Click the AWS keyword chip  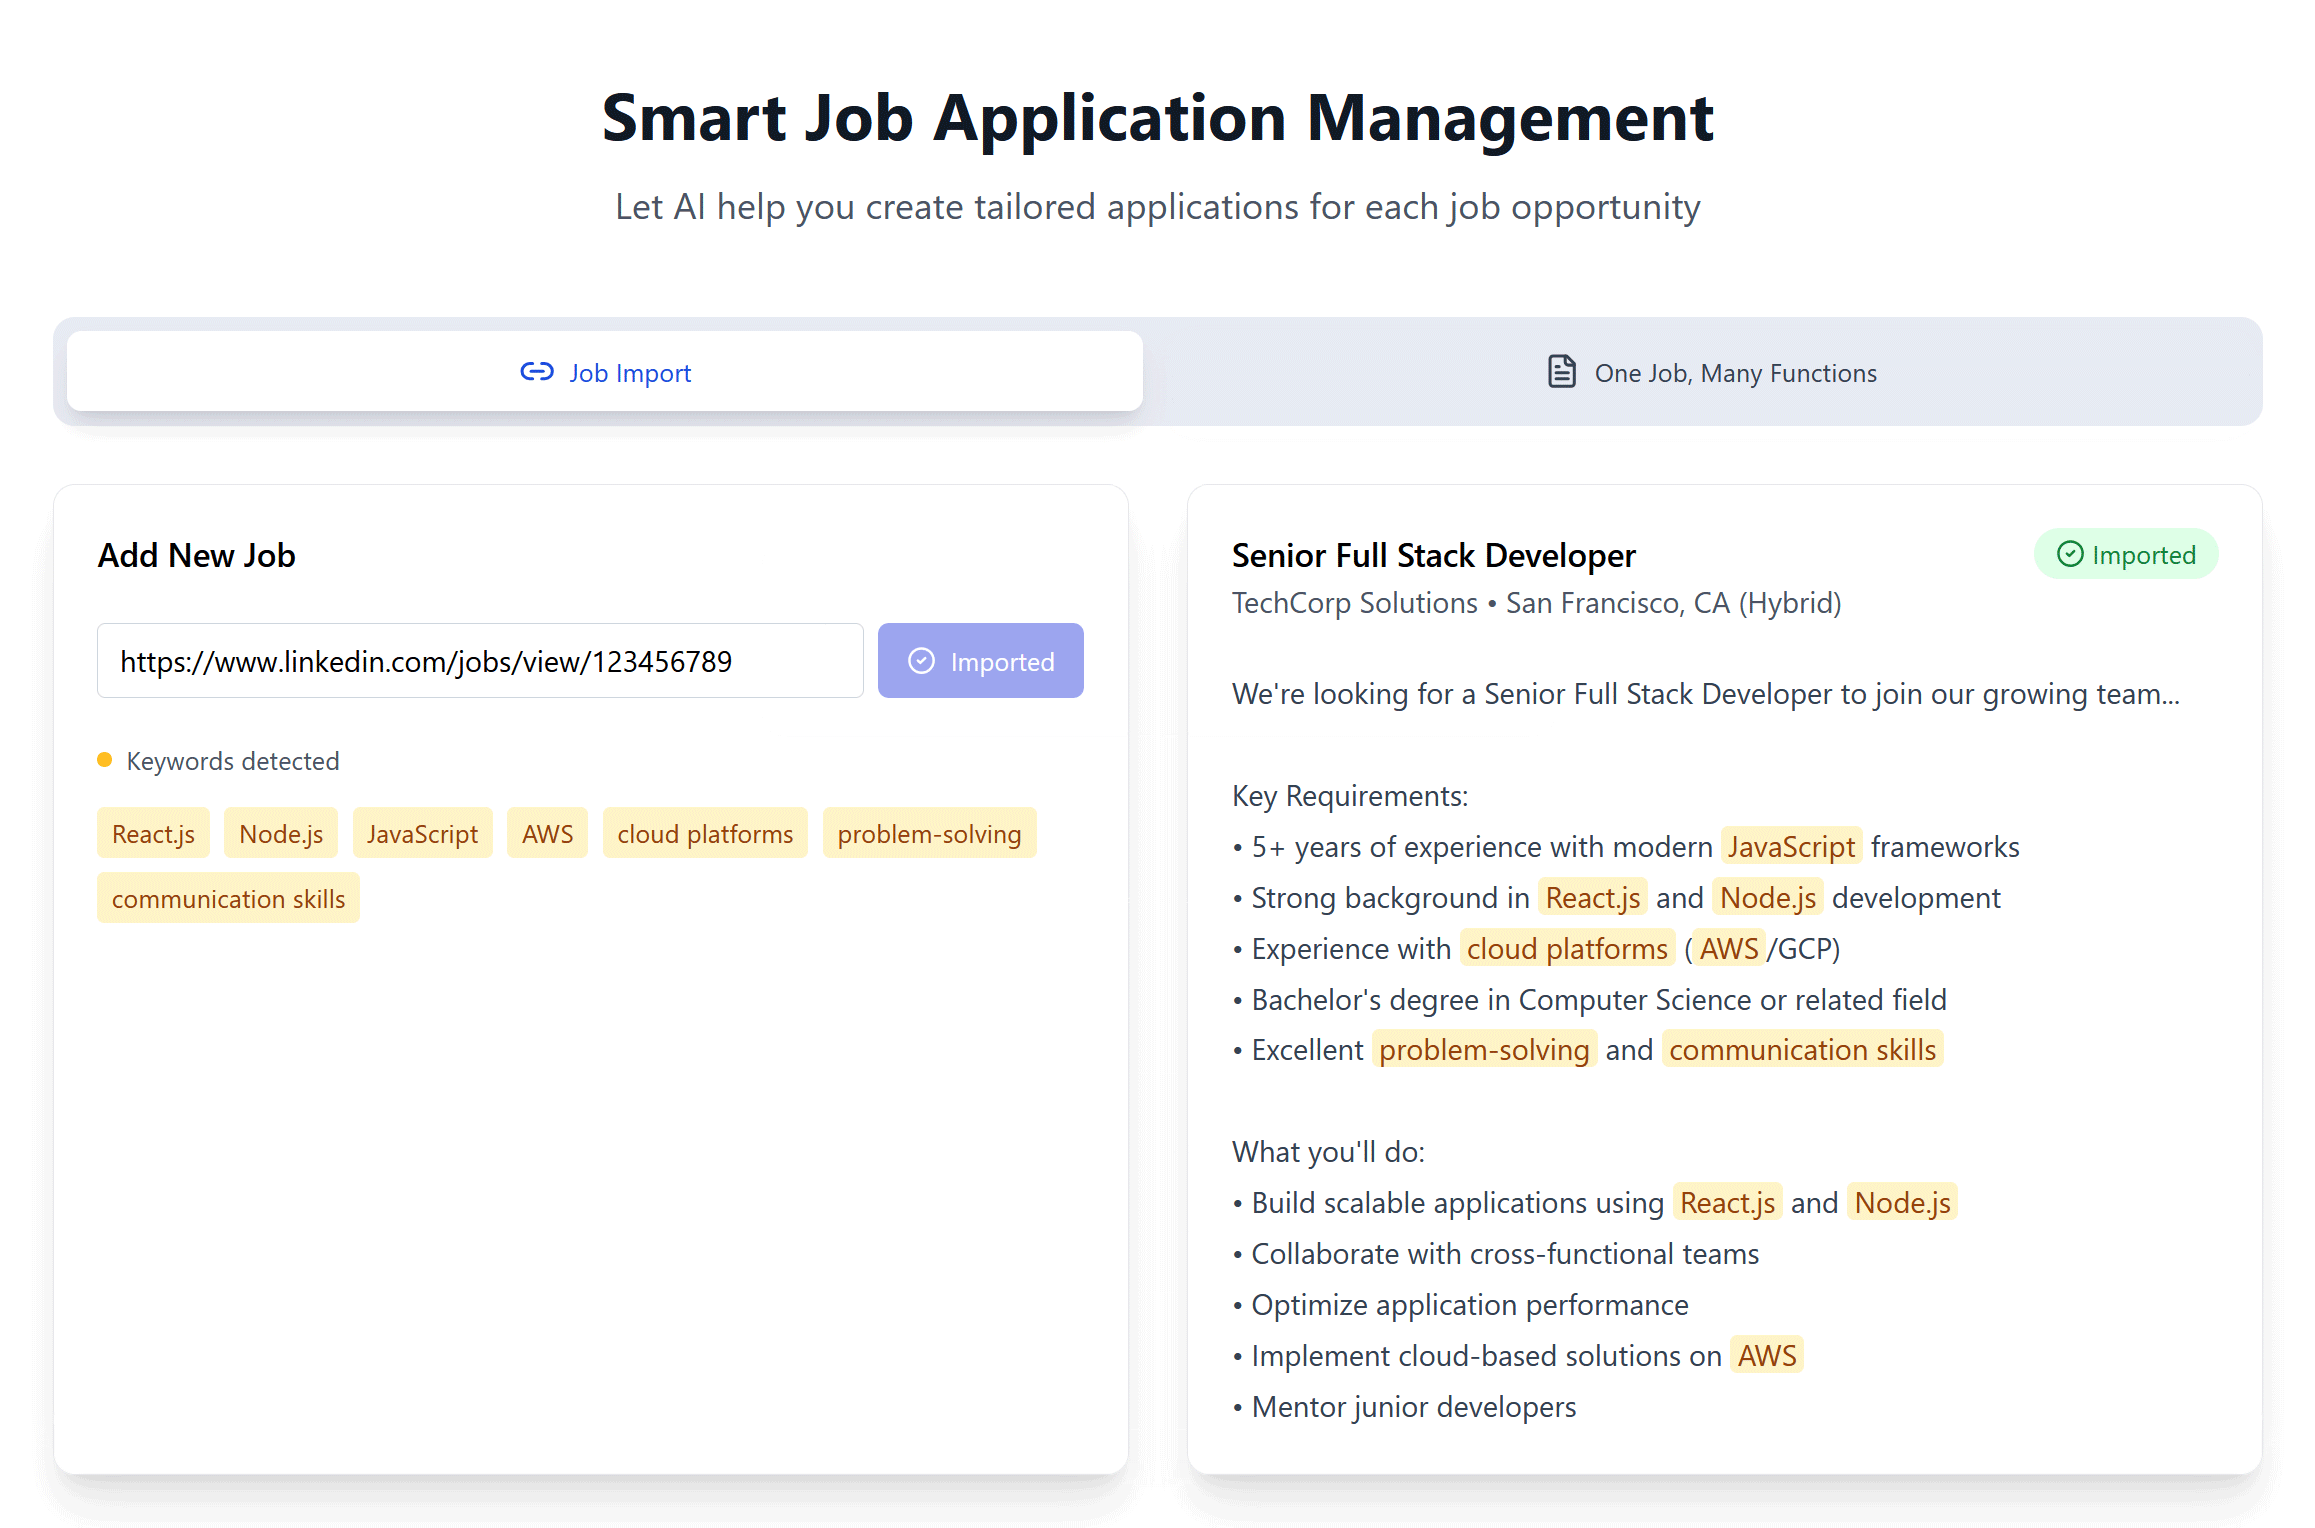pyautogui.click(x=547, y=833)
